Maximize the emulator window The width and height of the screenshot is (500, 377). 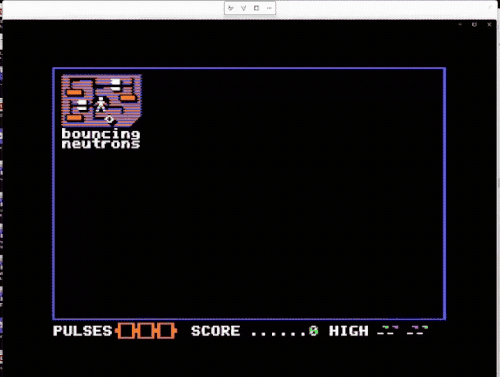[474, 24]
